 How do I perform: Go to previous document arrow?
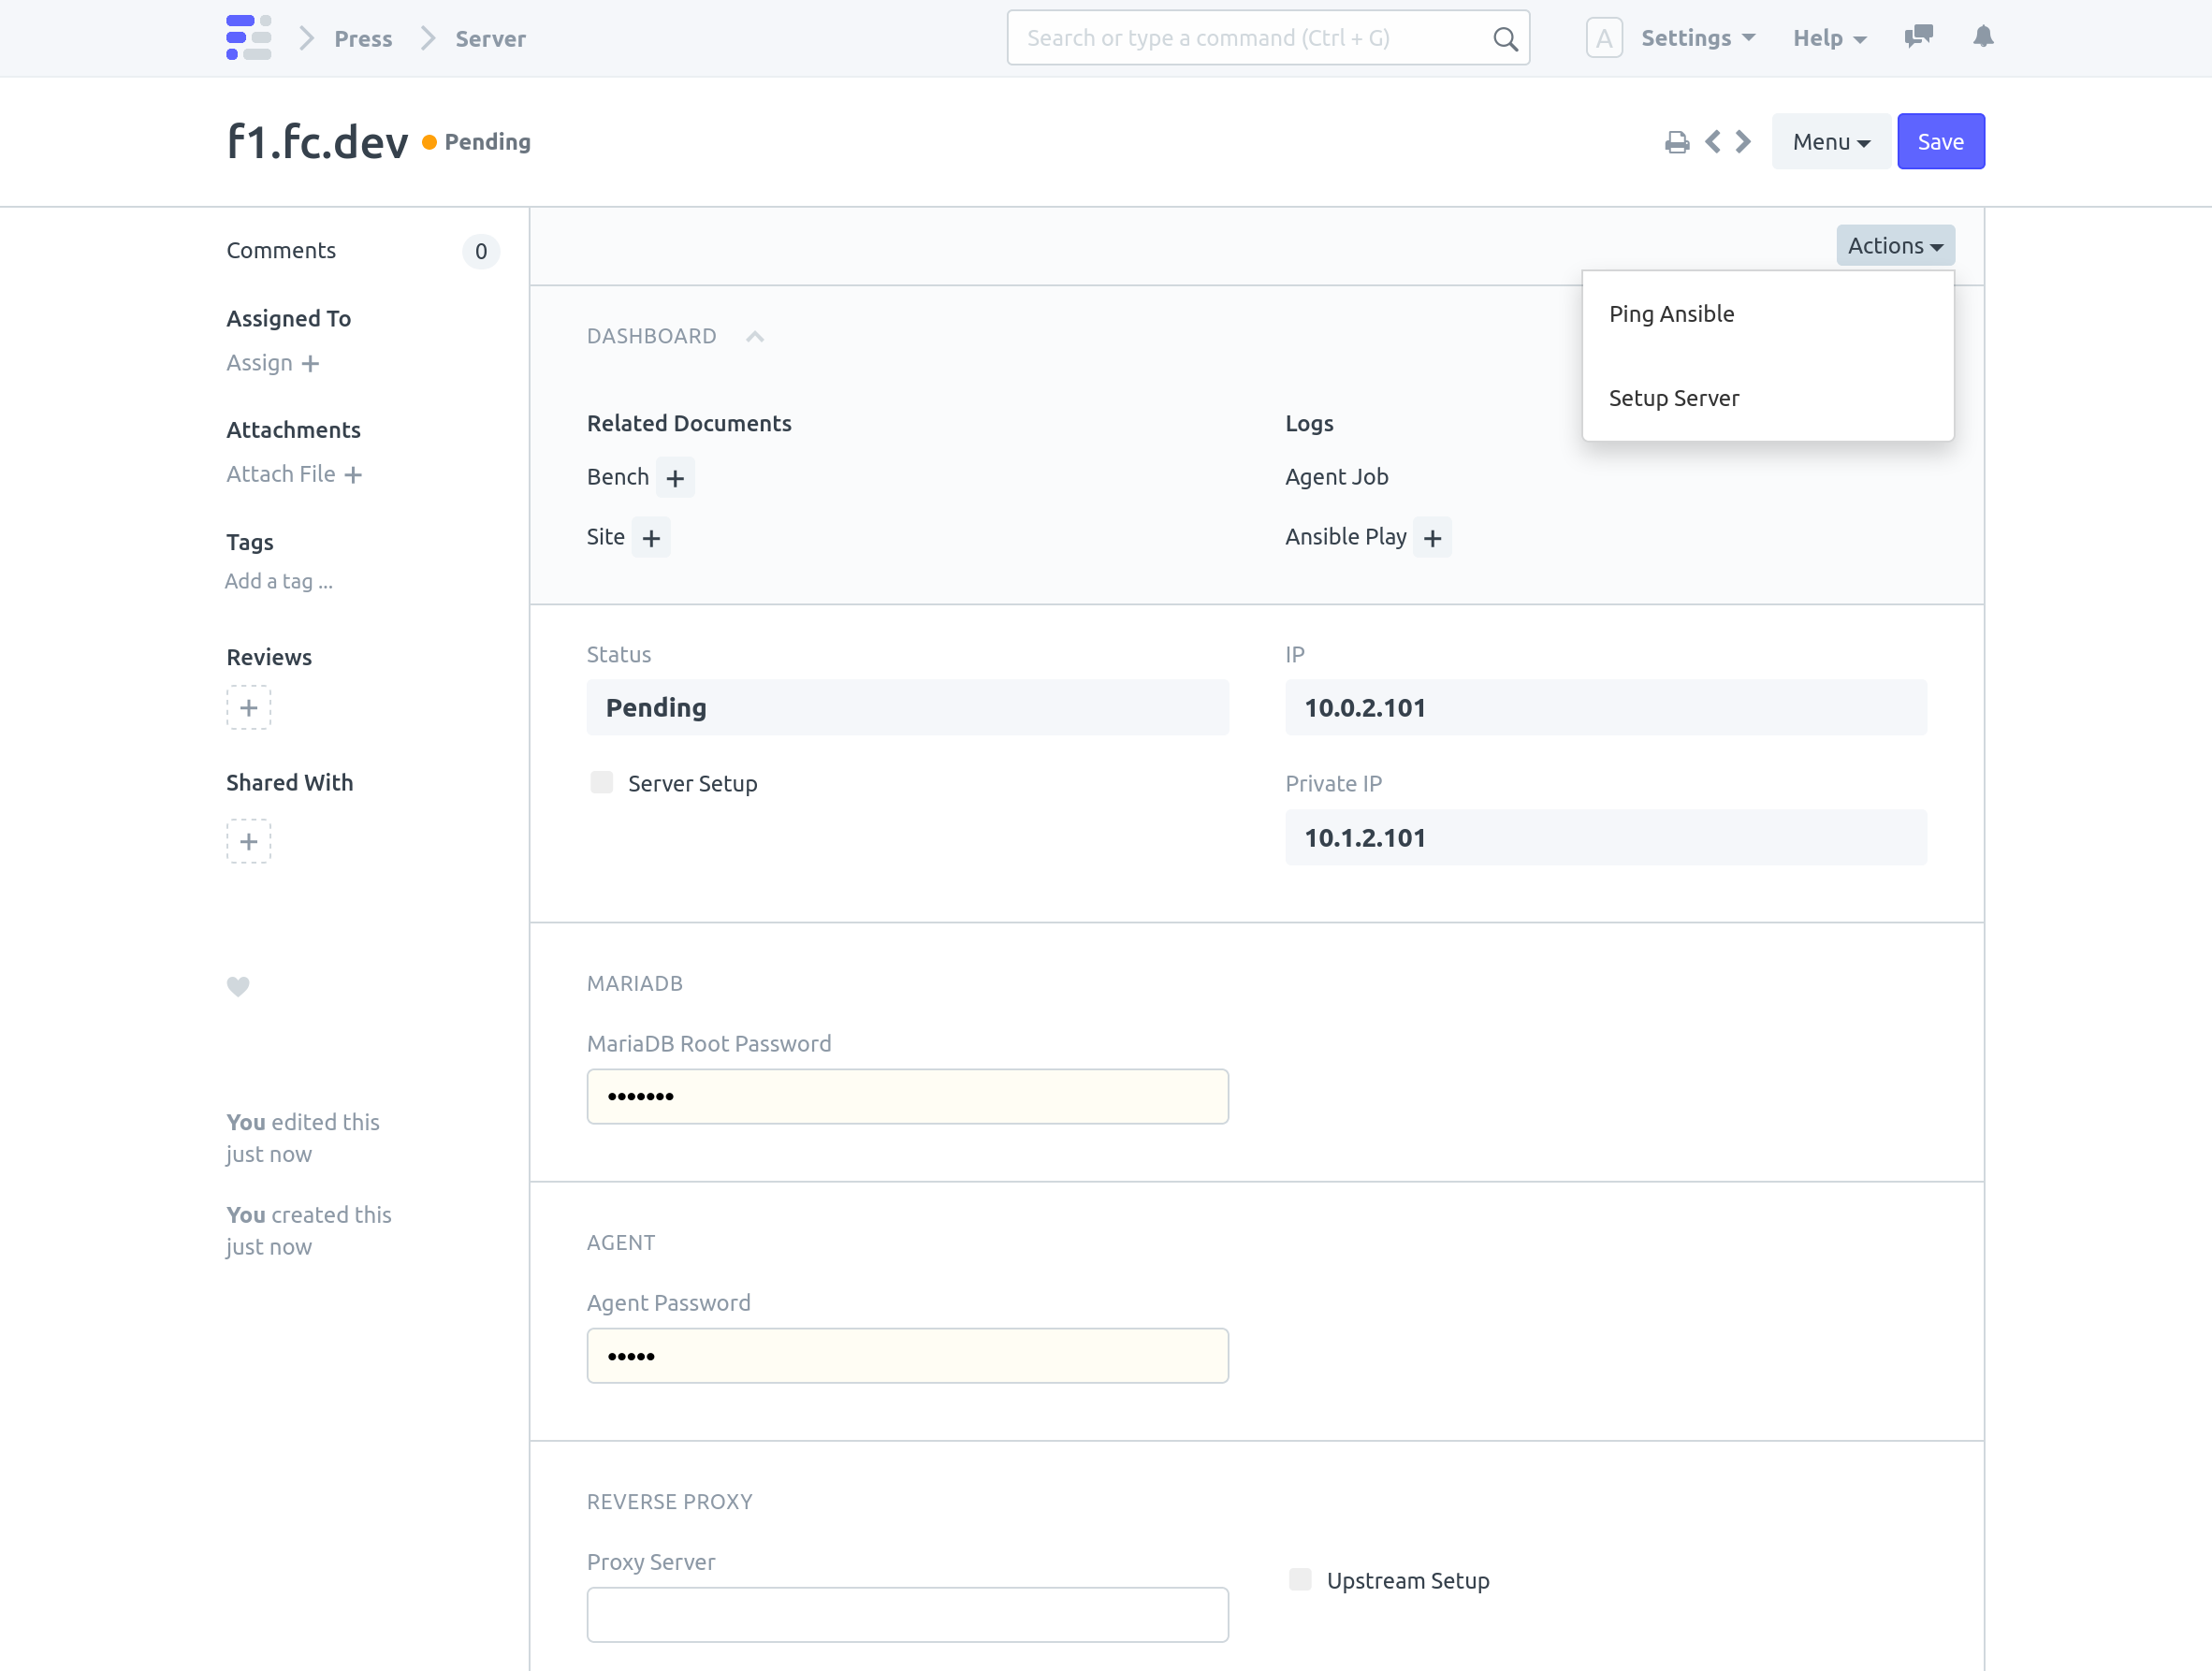point(1712,142)
